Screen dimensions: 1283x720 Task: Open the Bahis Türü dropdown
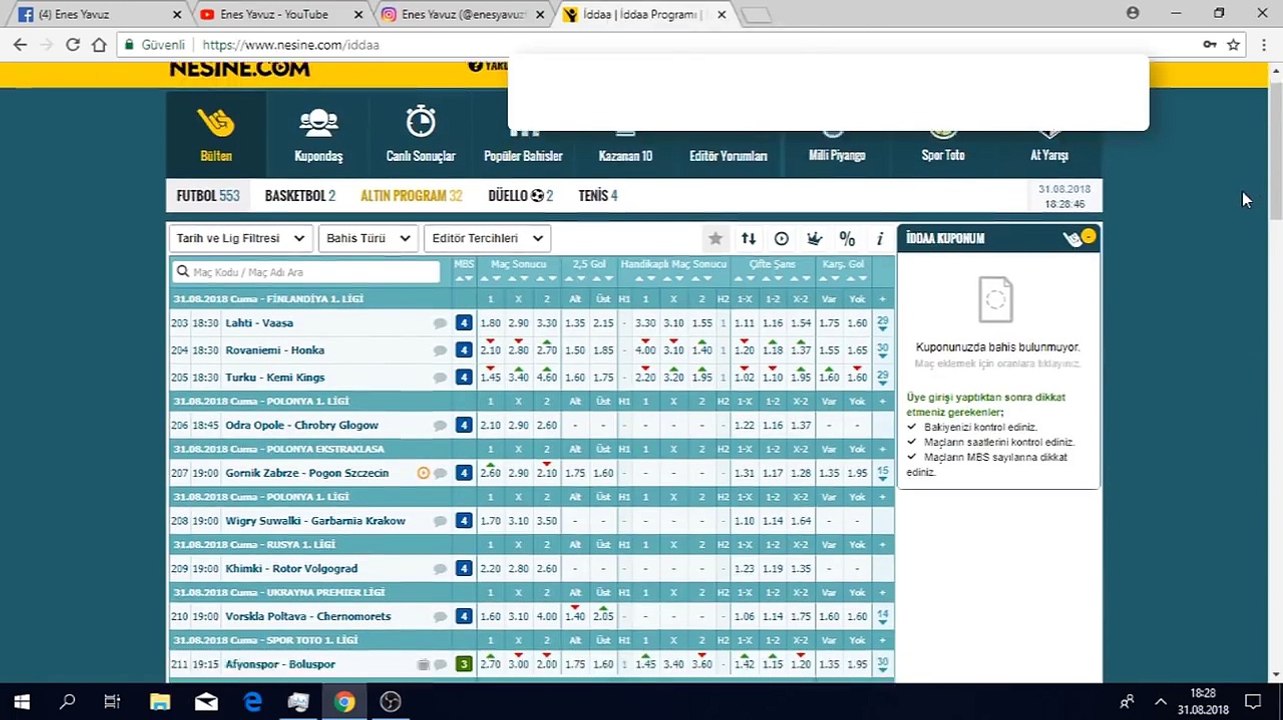[368, 238]
